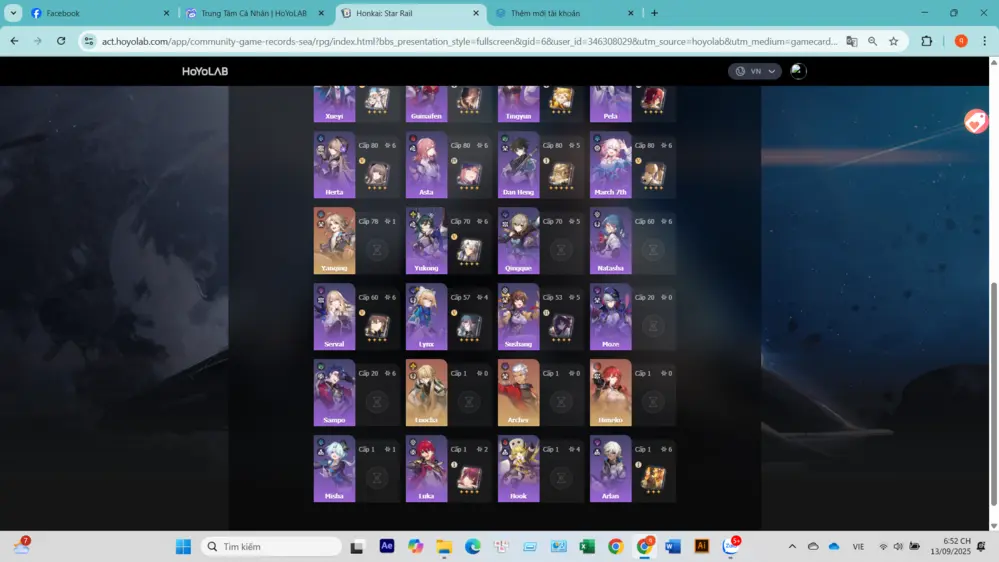Open the zoom magnifier icon in address bar
999x562 pixels.
873,41
